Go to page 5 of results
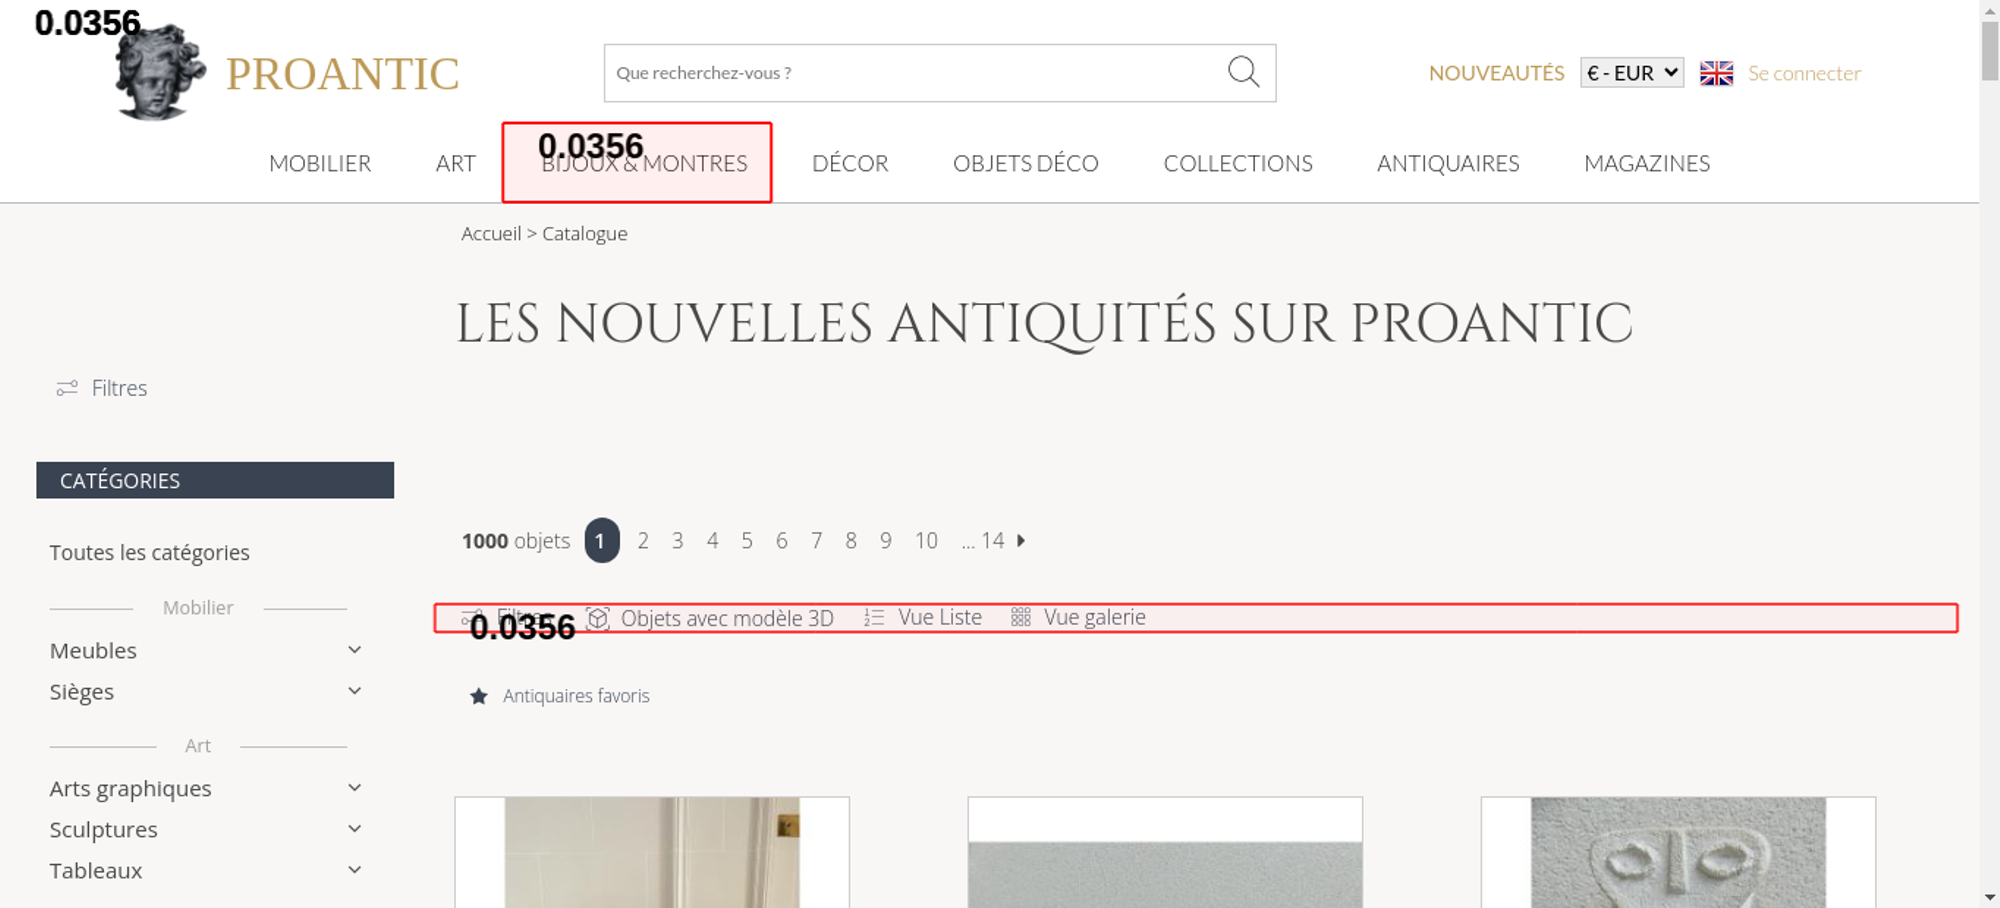Screen dimensions: 2000x908 pyautogui.click(x=747, y=541)
